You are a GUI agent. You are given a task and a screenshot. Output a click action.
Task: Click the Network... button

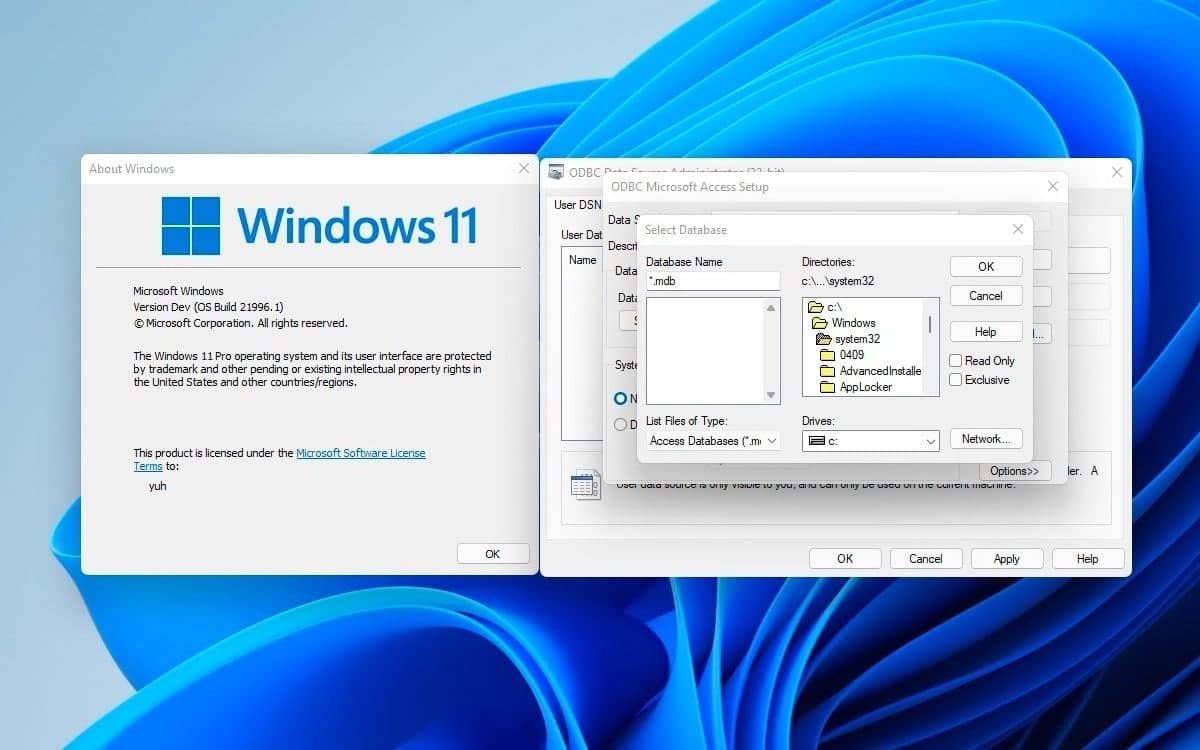tap(986, 439)
